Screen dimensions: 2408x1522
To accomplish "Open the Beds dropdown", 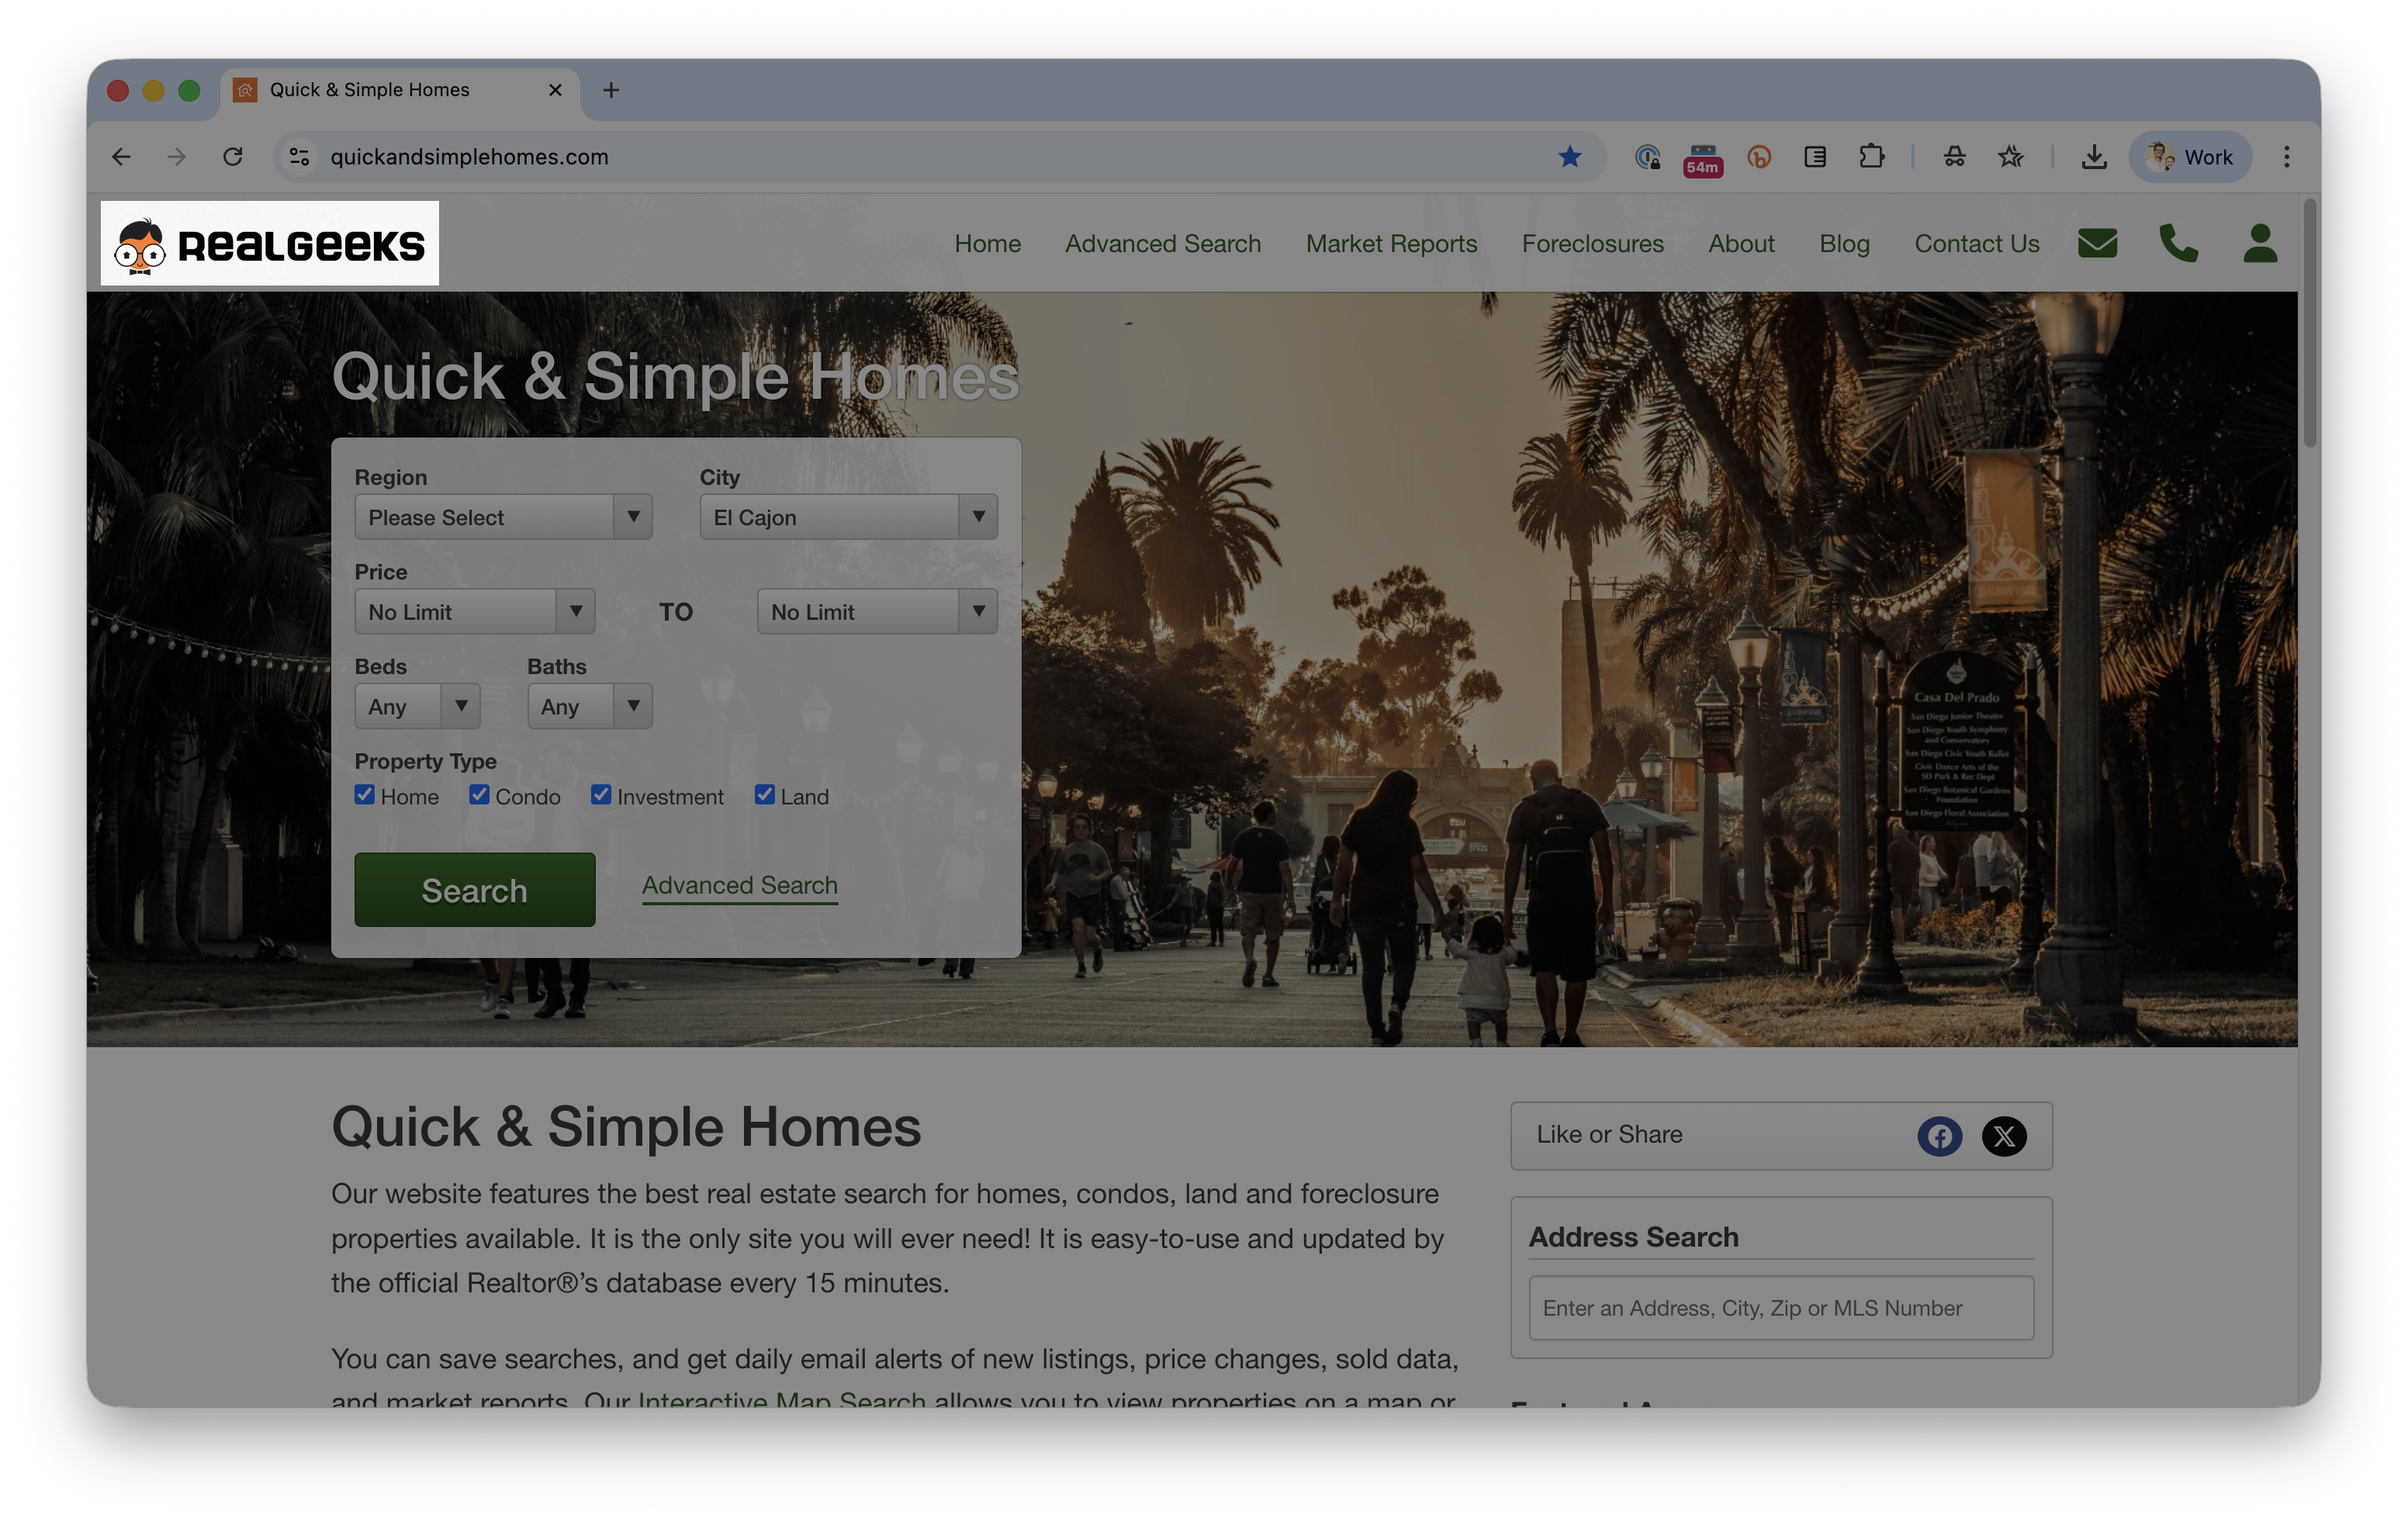I will click(417, 706).
